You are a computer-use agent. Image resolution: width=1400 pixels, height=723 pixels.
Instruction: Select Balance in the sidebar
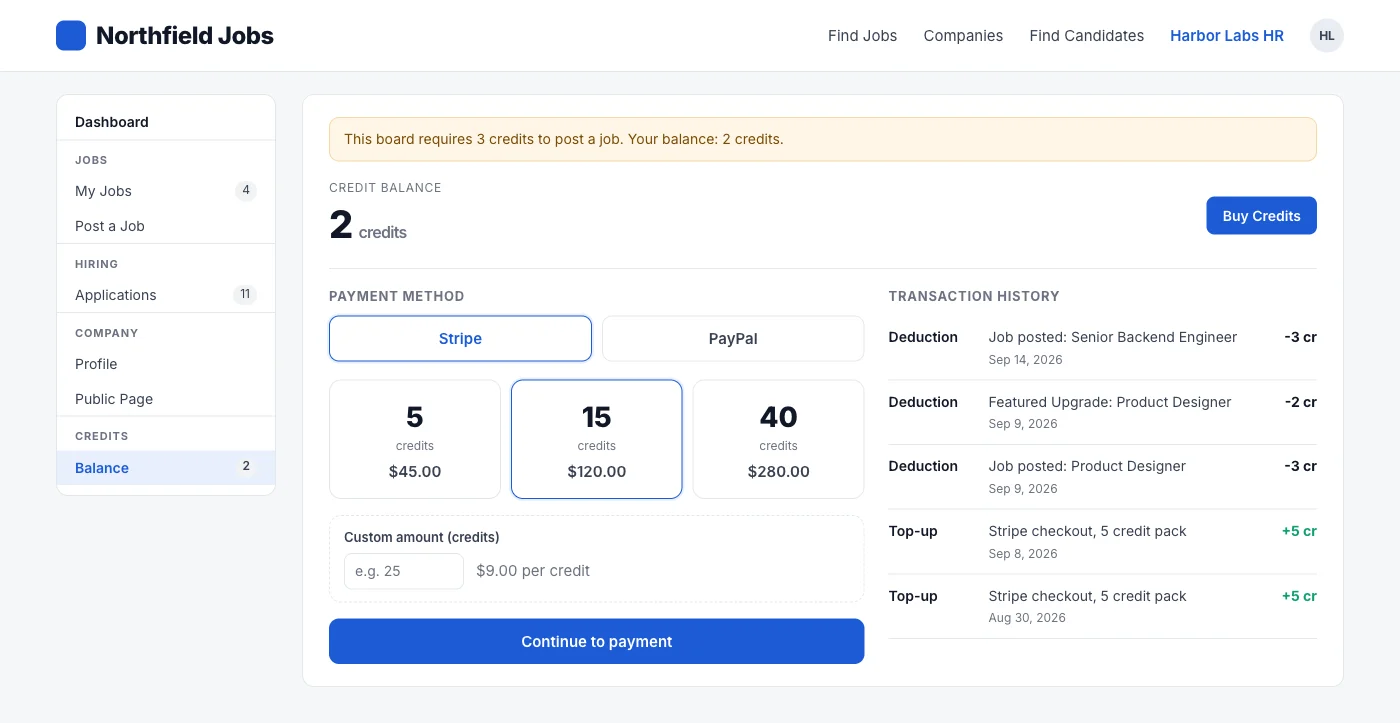click(x=166, y=468)
